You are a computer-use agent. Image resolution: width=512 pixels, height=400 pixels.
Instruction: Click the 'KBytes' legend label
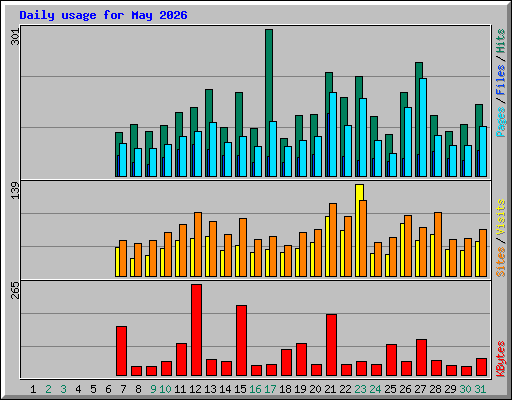tap(501, 359)
